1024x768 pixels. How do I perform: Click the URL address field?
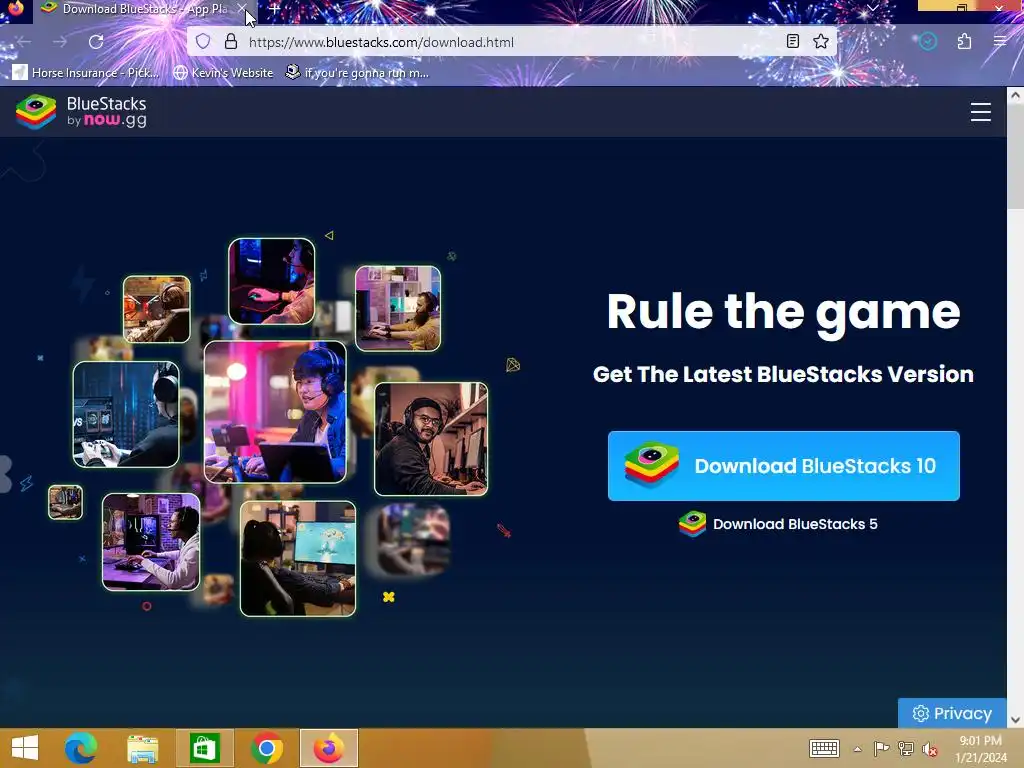(509, 42)
